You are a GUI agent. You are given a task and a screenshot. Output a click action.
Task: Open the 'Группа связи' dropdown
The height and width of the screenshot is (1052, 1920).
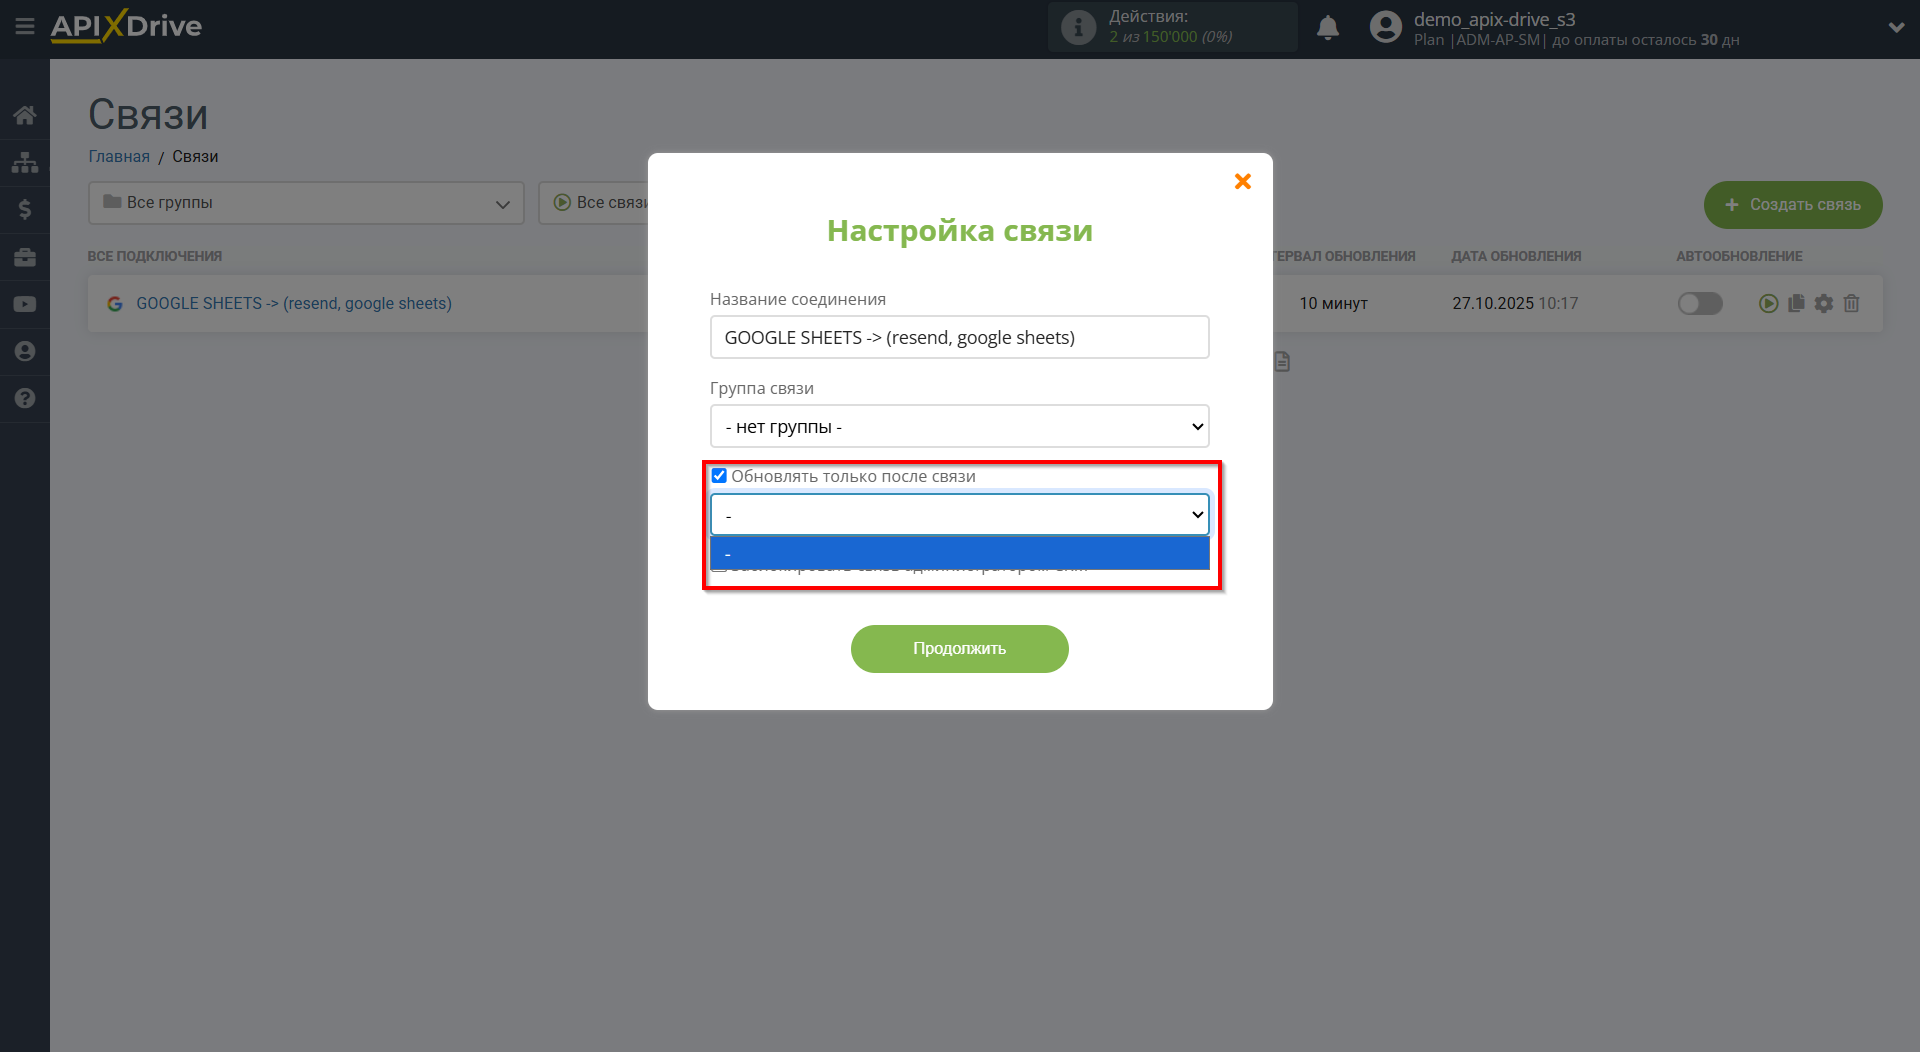tap(960, 426)
